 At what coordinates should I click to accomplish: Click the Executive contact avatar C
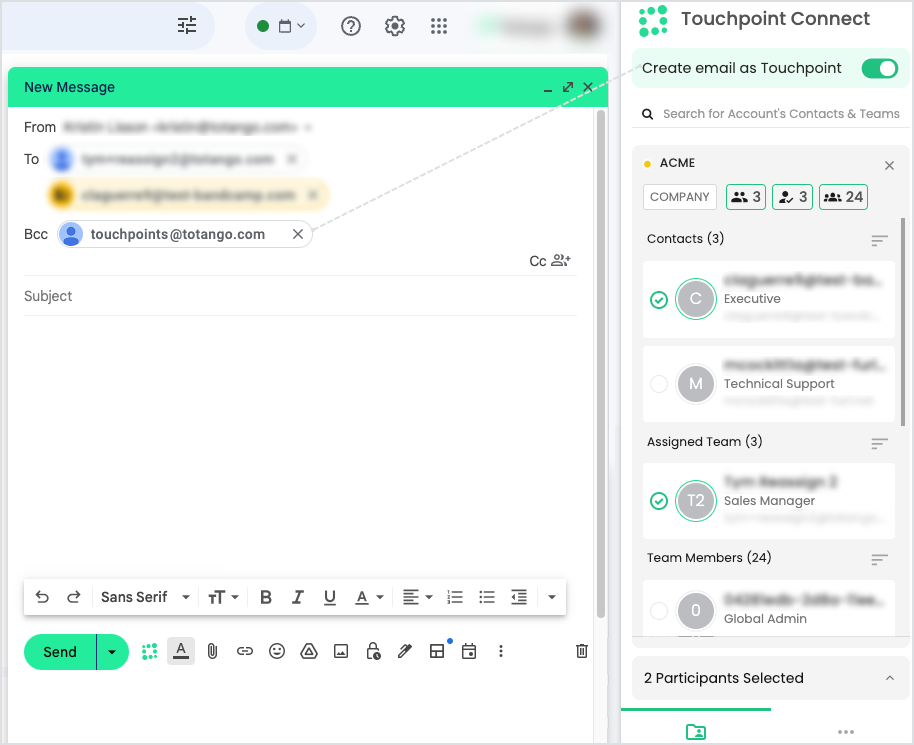tap(695, 299)
